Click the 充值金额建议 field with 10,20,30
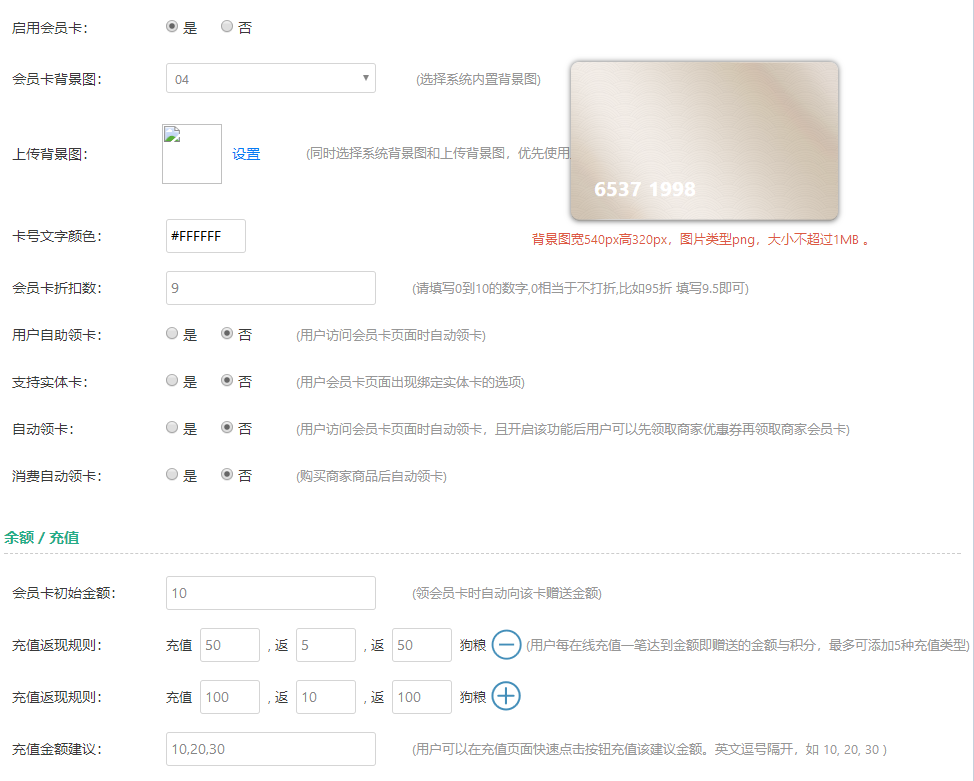 pos(271,749)
